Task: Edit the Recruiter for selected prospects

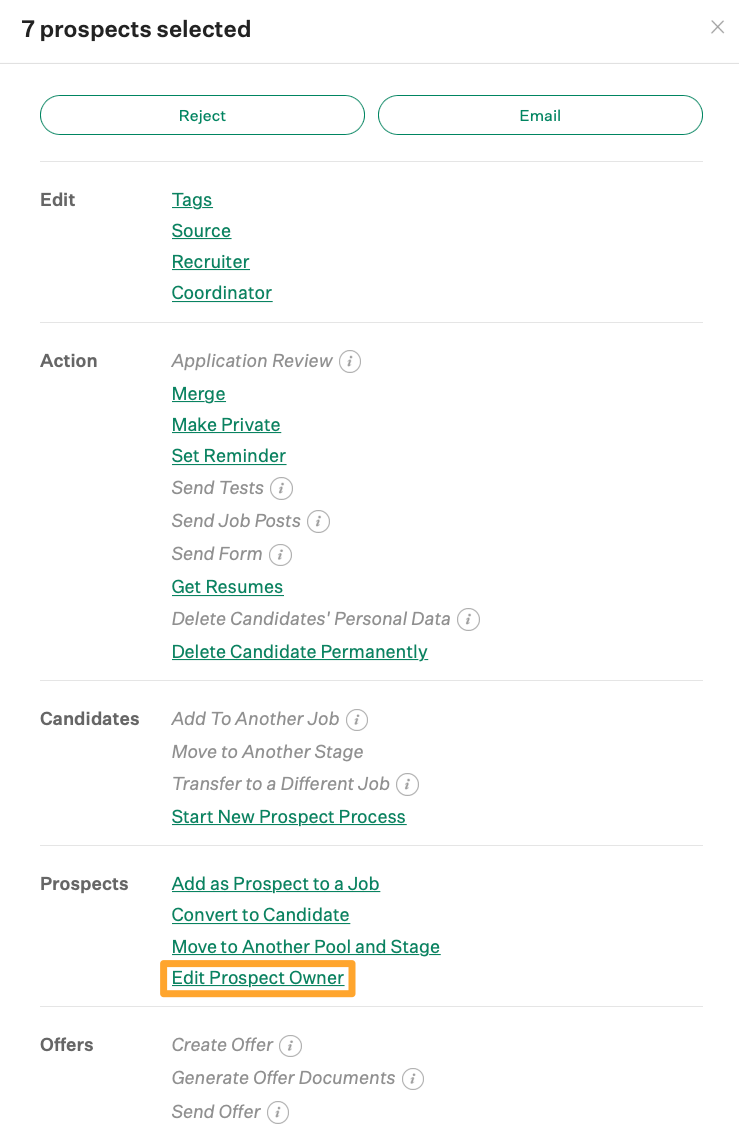Action: pyautogui.click(x=210, y=262)
